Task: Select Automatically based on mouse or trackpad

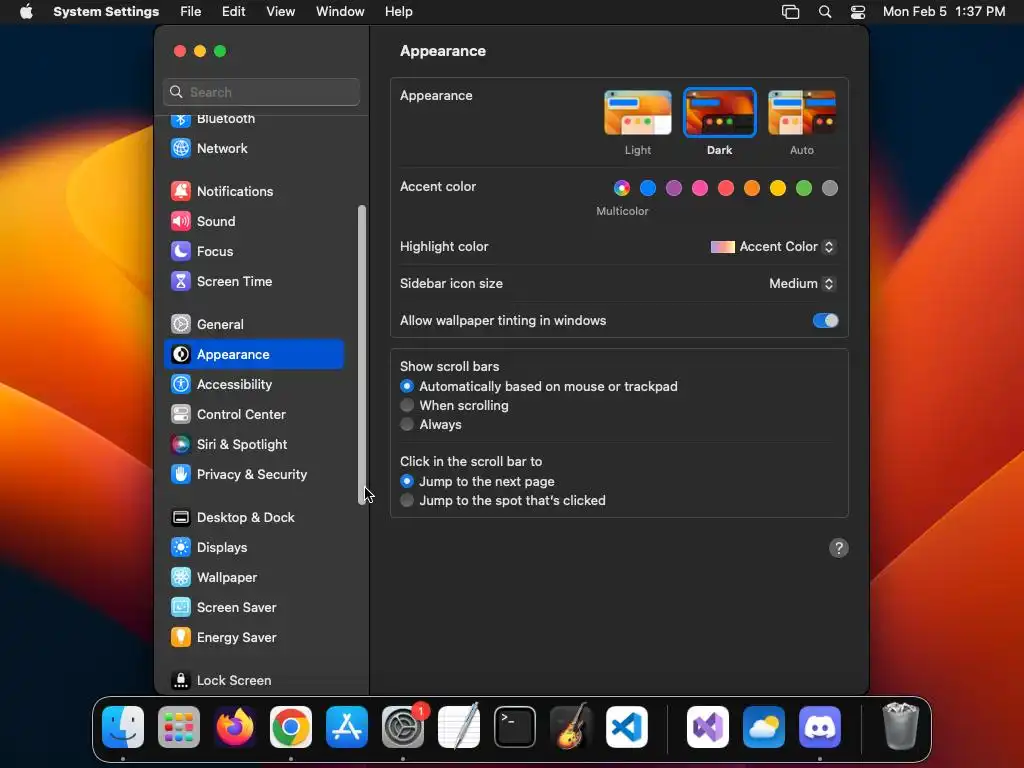Action: pyautogui.click(x=407, y=387)
